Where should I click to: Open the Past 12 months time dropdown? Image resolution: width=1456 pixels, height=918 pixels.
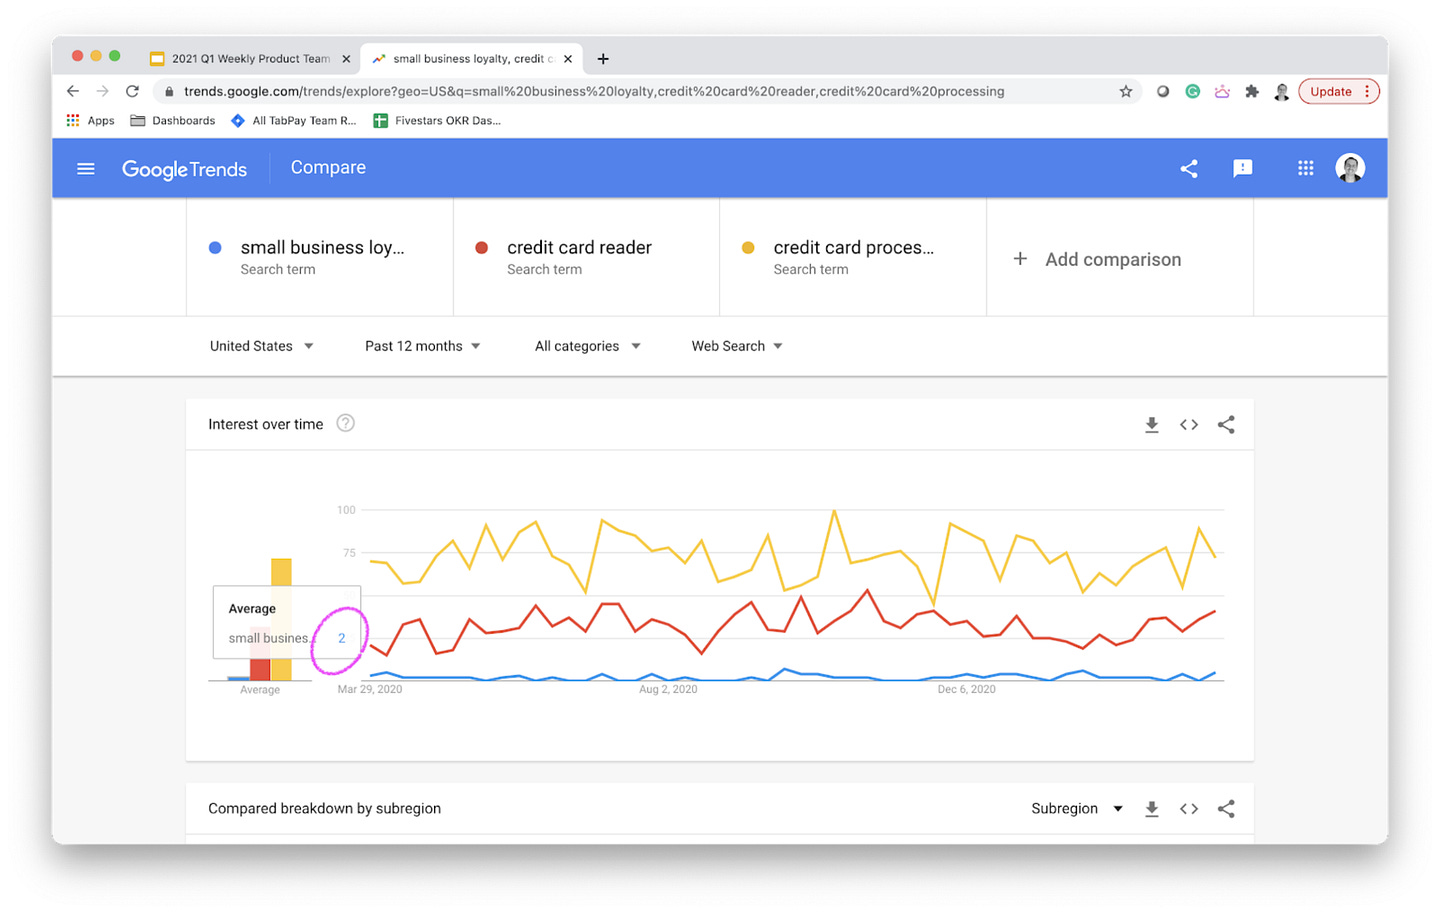423,346
